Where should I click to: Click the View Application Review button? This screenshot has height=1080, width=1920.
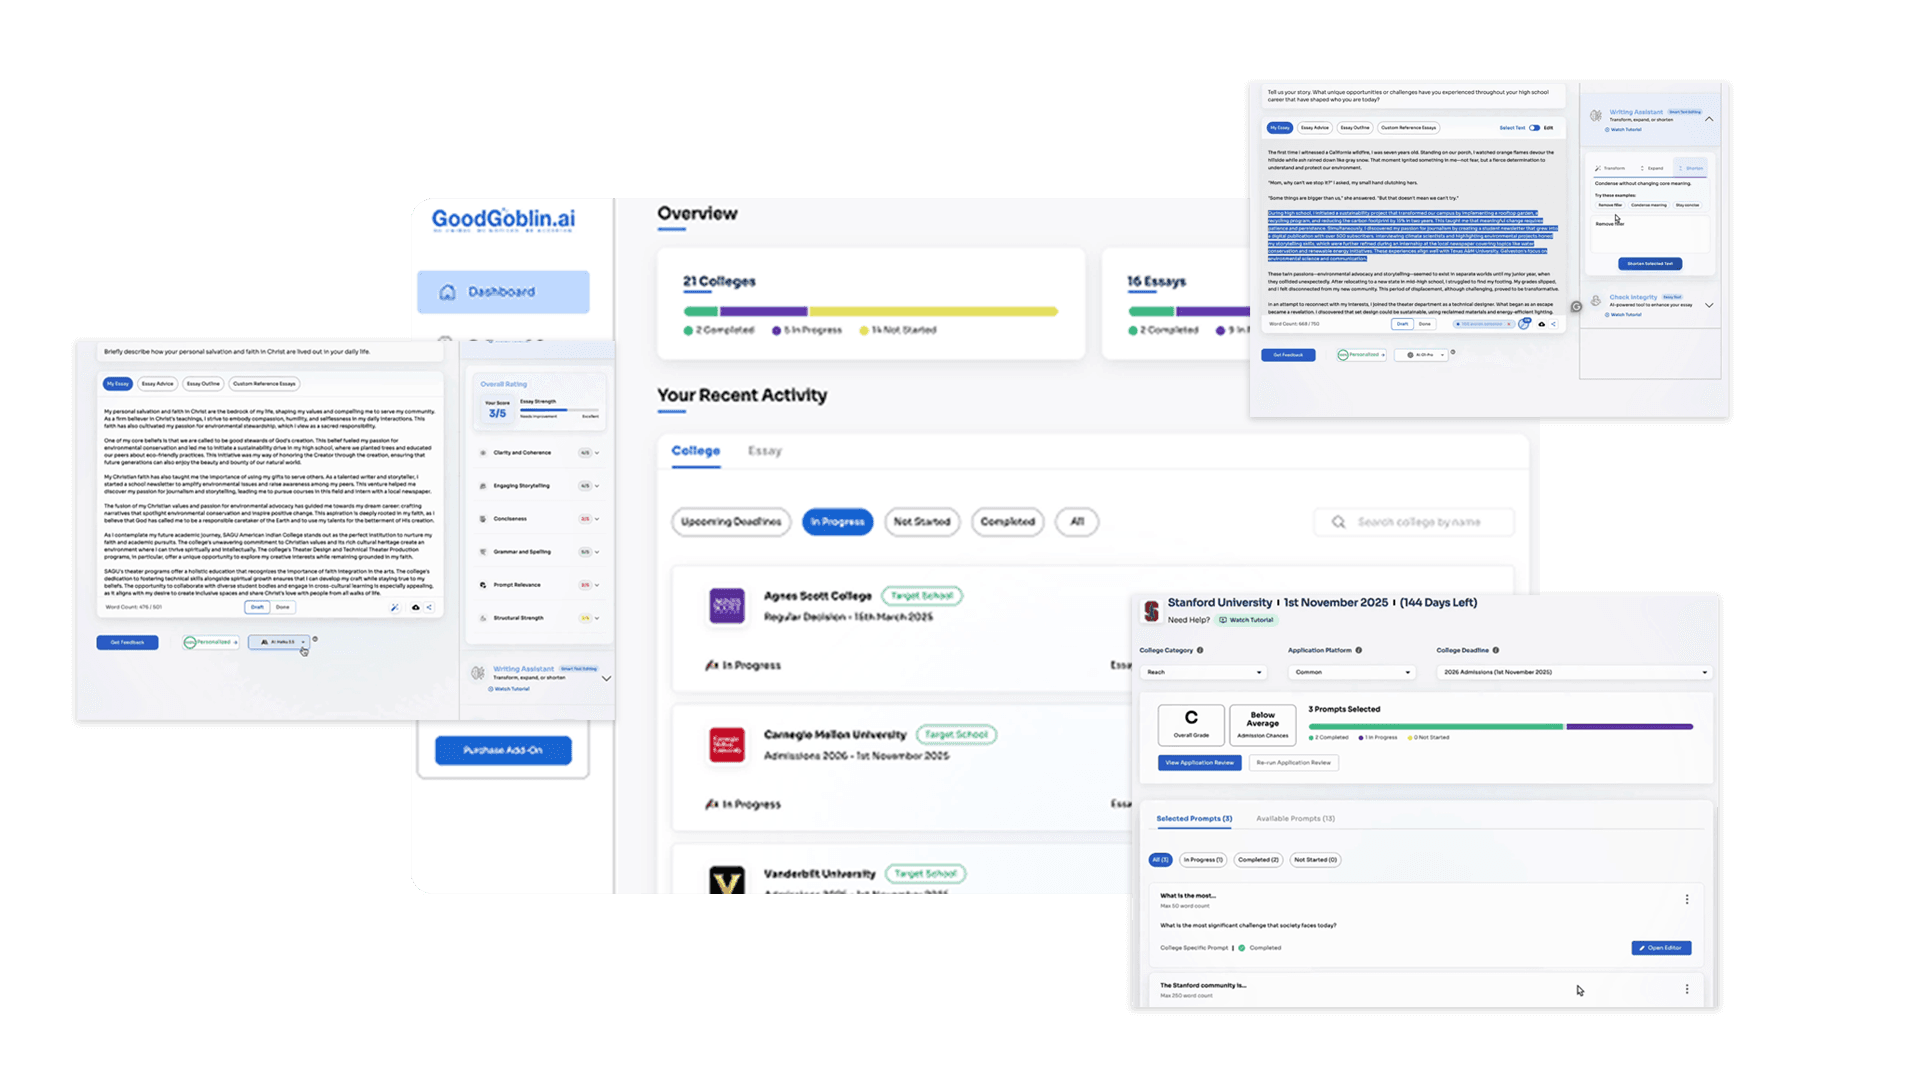click(x=1199, y=763)
